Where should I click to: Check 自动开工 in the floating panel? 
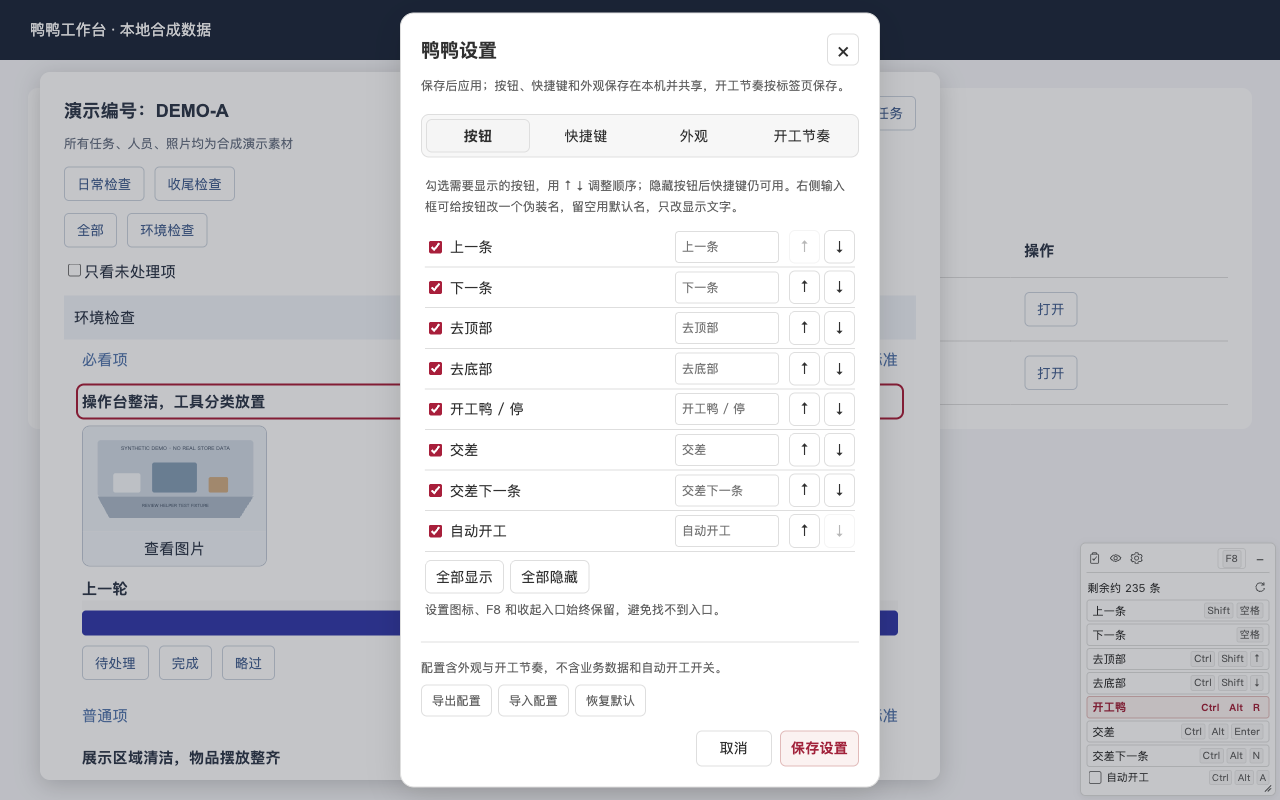tap(1095, 777)
